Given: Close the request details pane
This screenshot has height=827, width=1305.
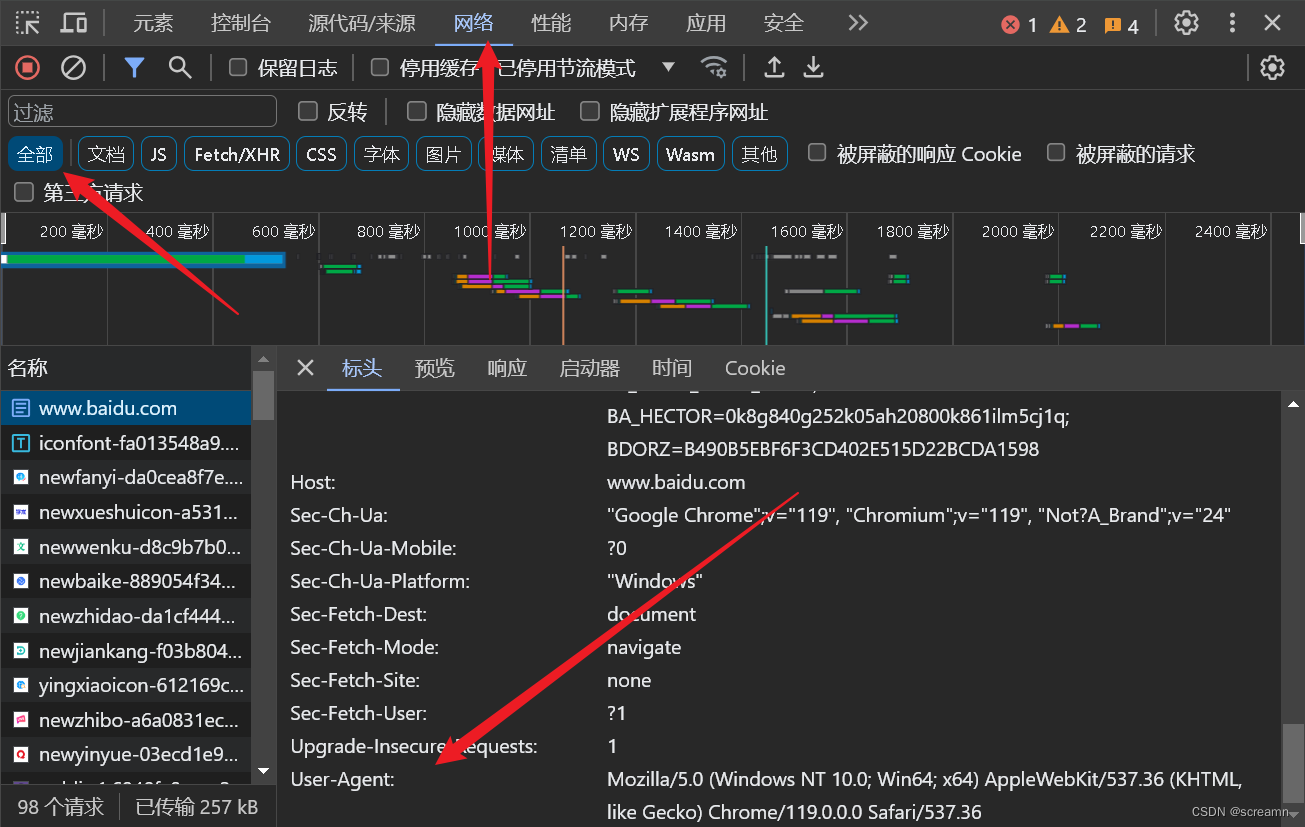Looking at the screenshot, I should click(x=306, y=368).
